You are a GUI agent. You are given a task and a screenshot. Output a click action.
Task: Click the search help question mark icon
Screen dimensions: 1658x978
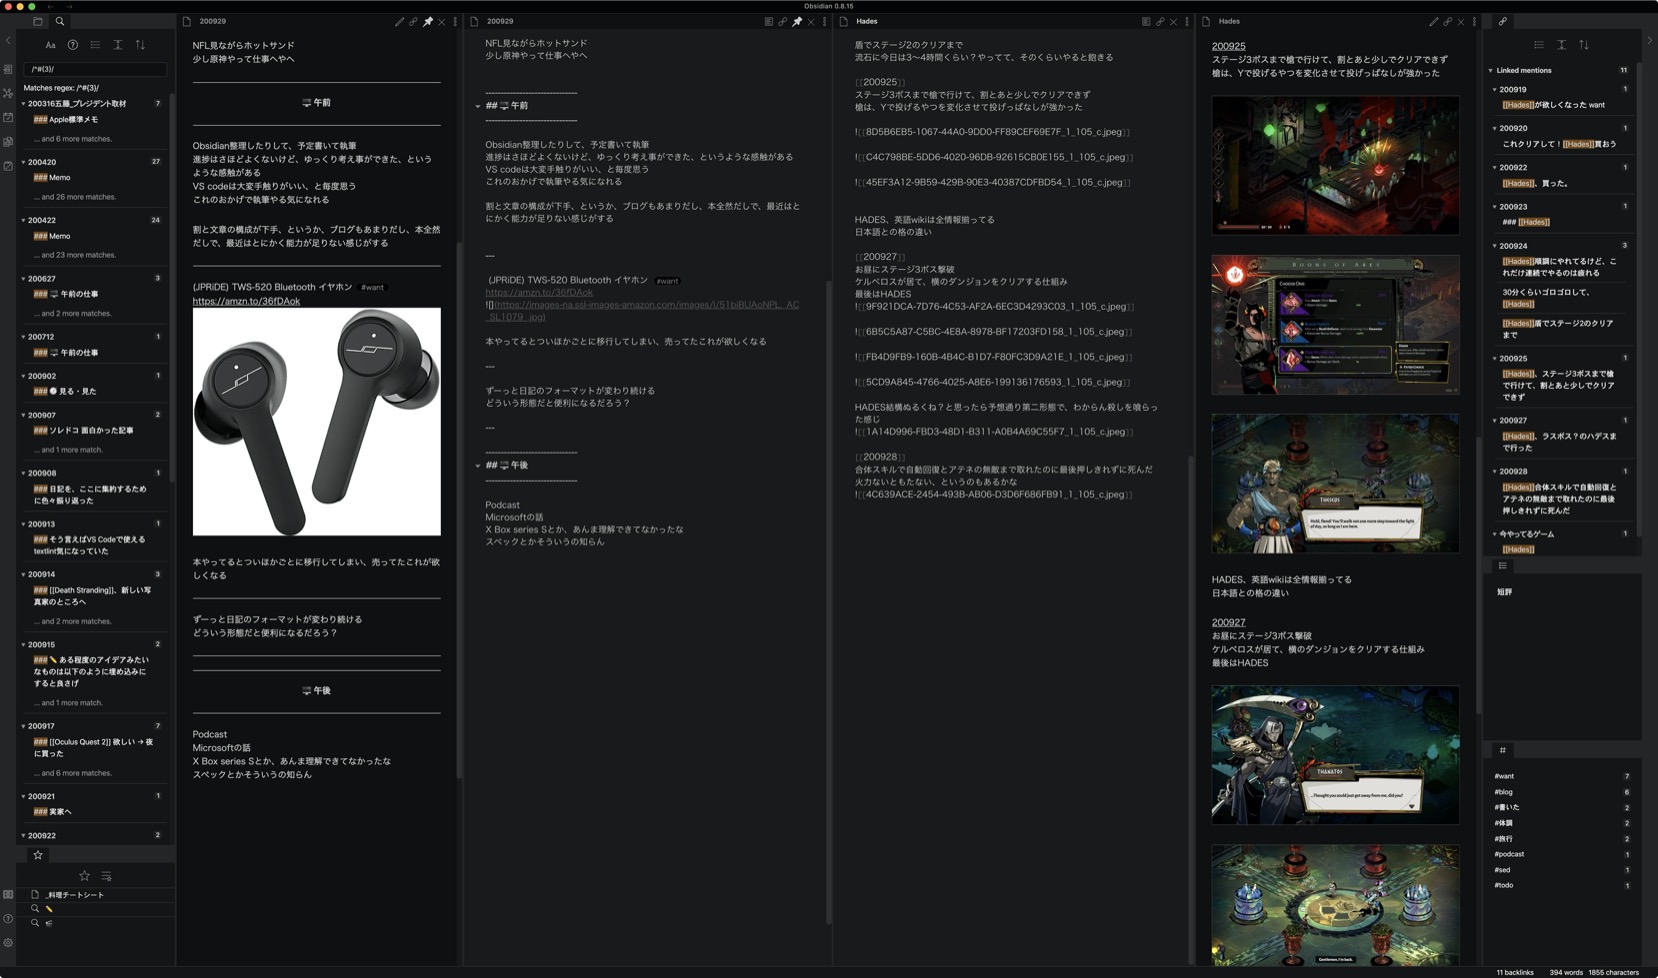tap(73, 45)
